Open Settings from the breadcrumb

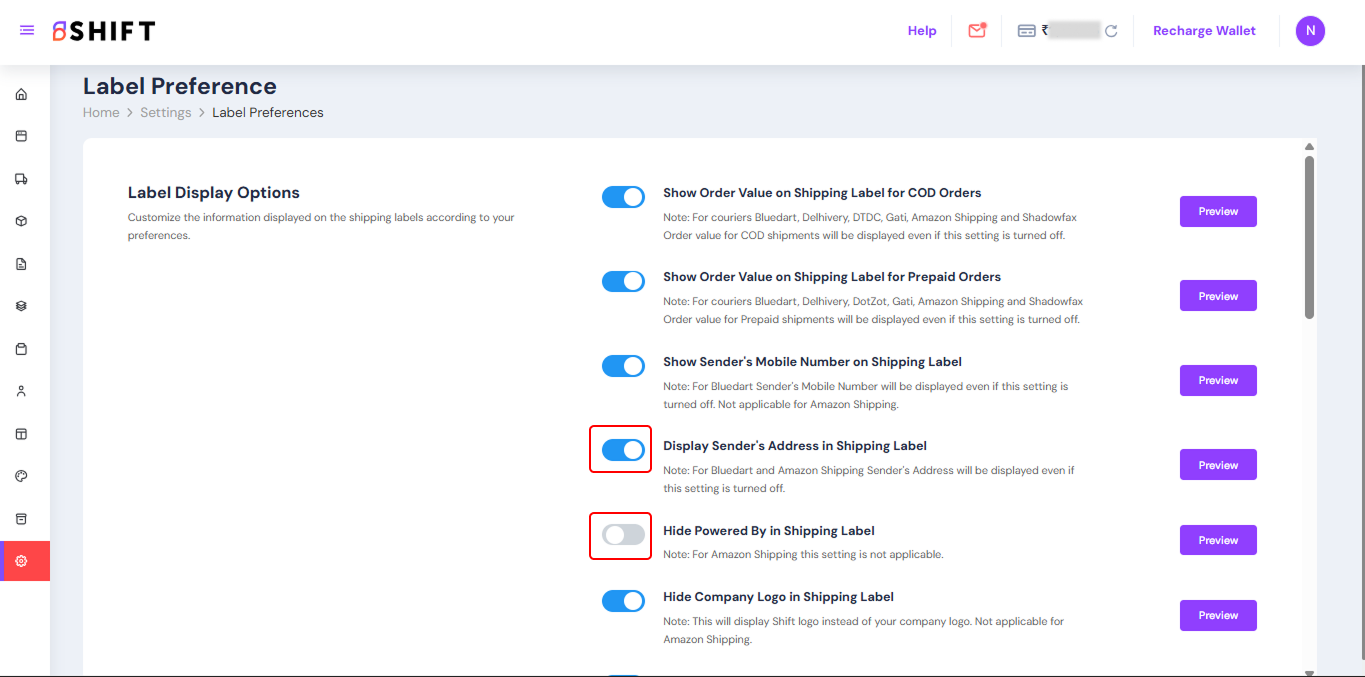[x=165, y=113]
